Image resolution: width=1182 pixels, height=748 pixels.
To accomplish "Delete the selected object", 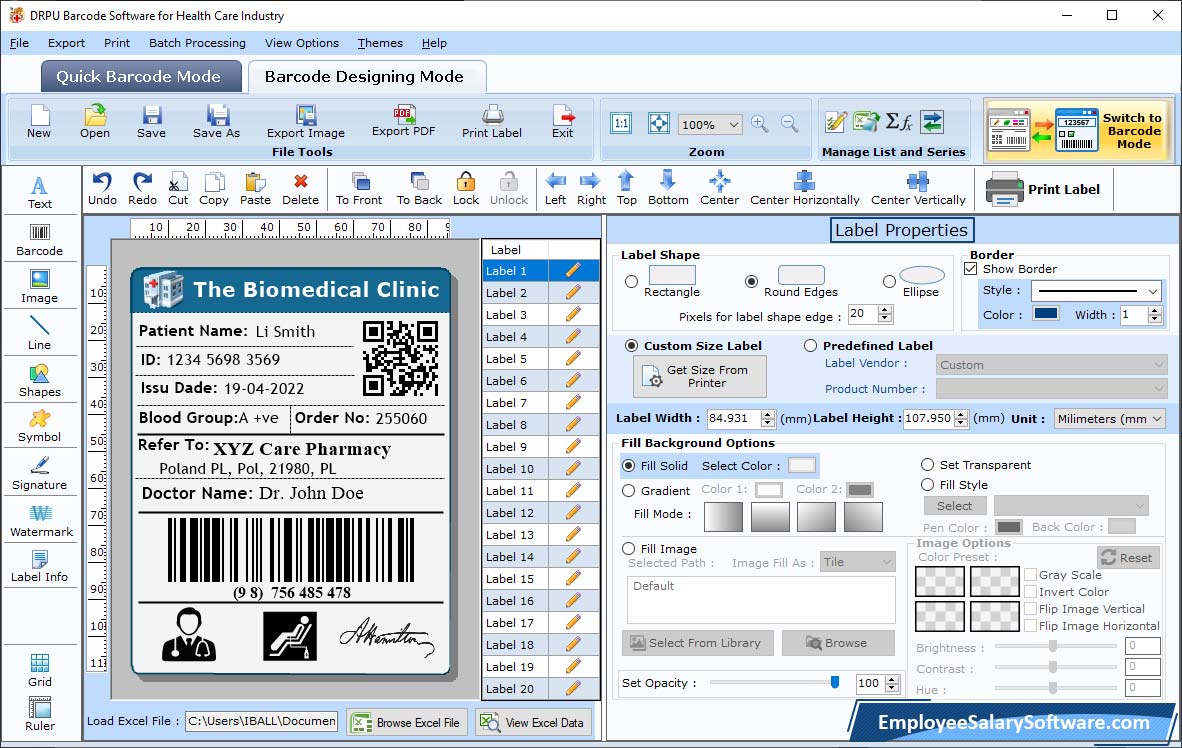I will [x=300, y=189].
